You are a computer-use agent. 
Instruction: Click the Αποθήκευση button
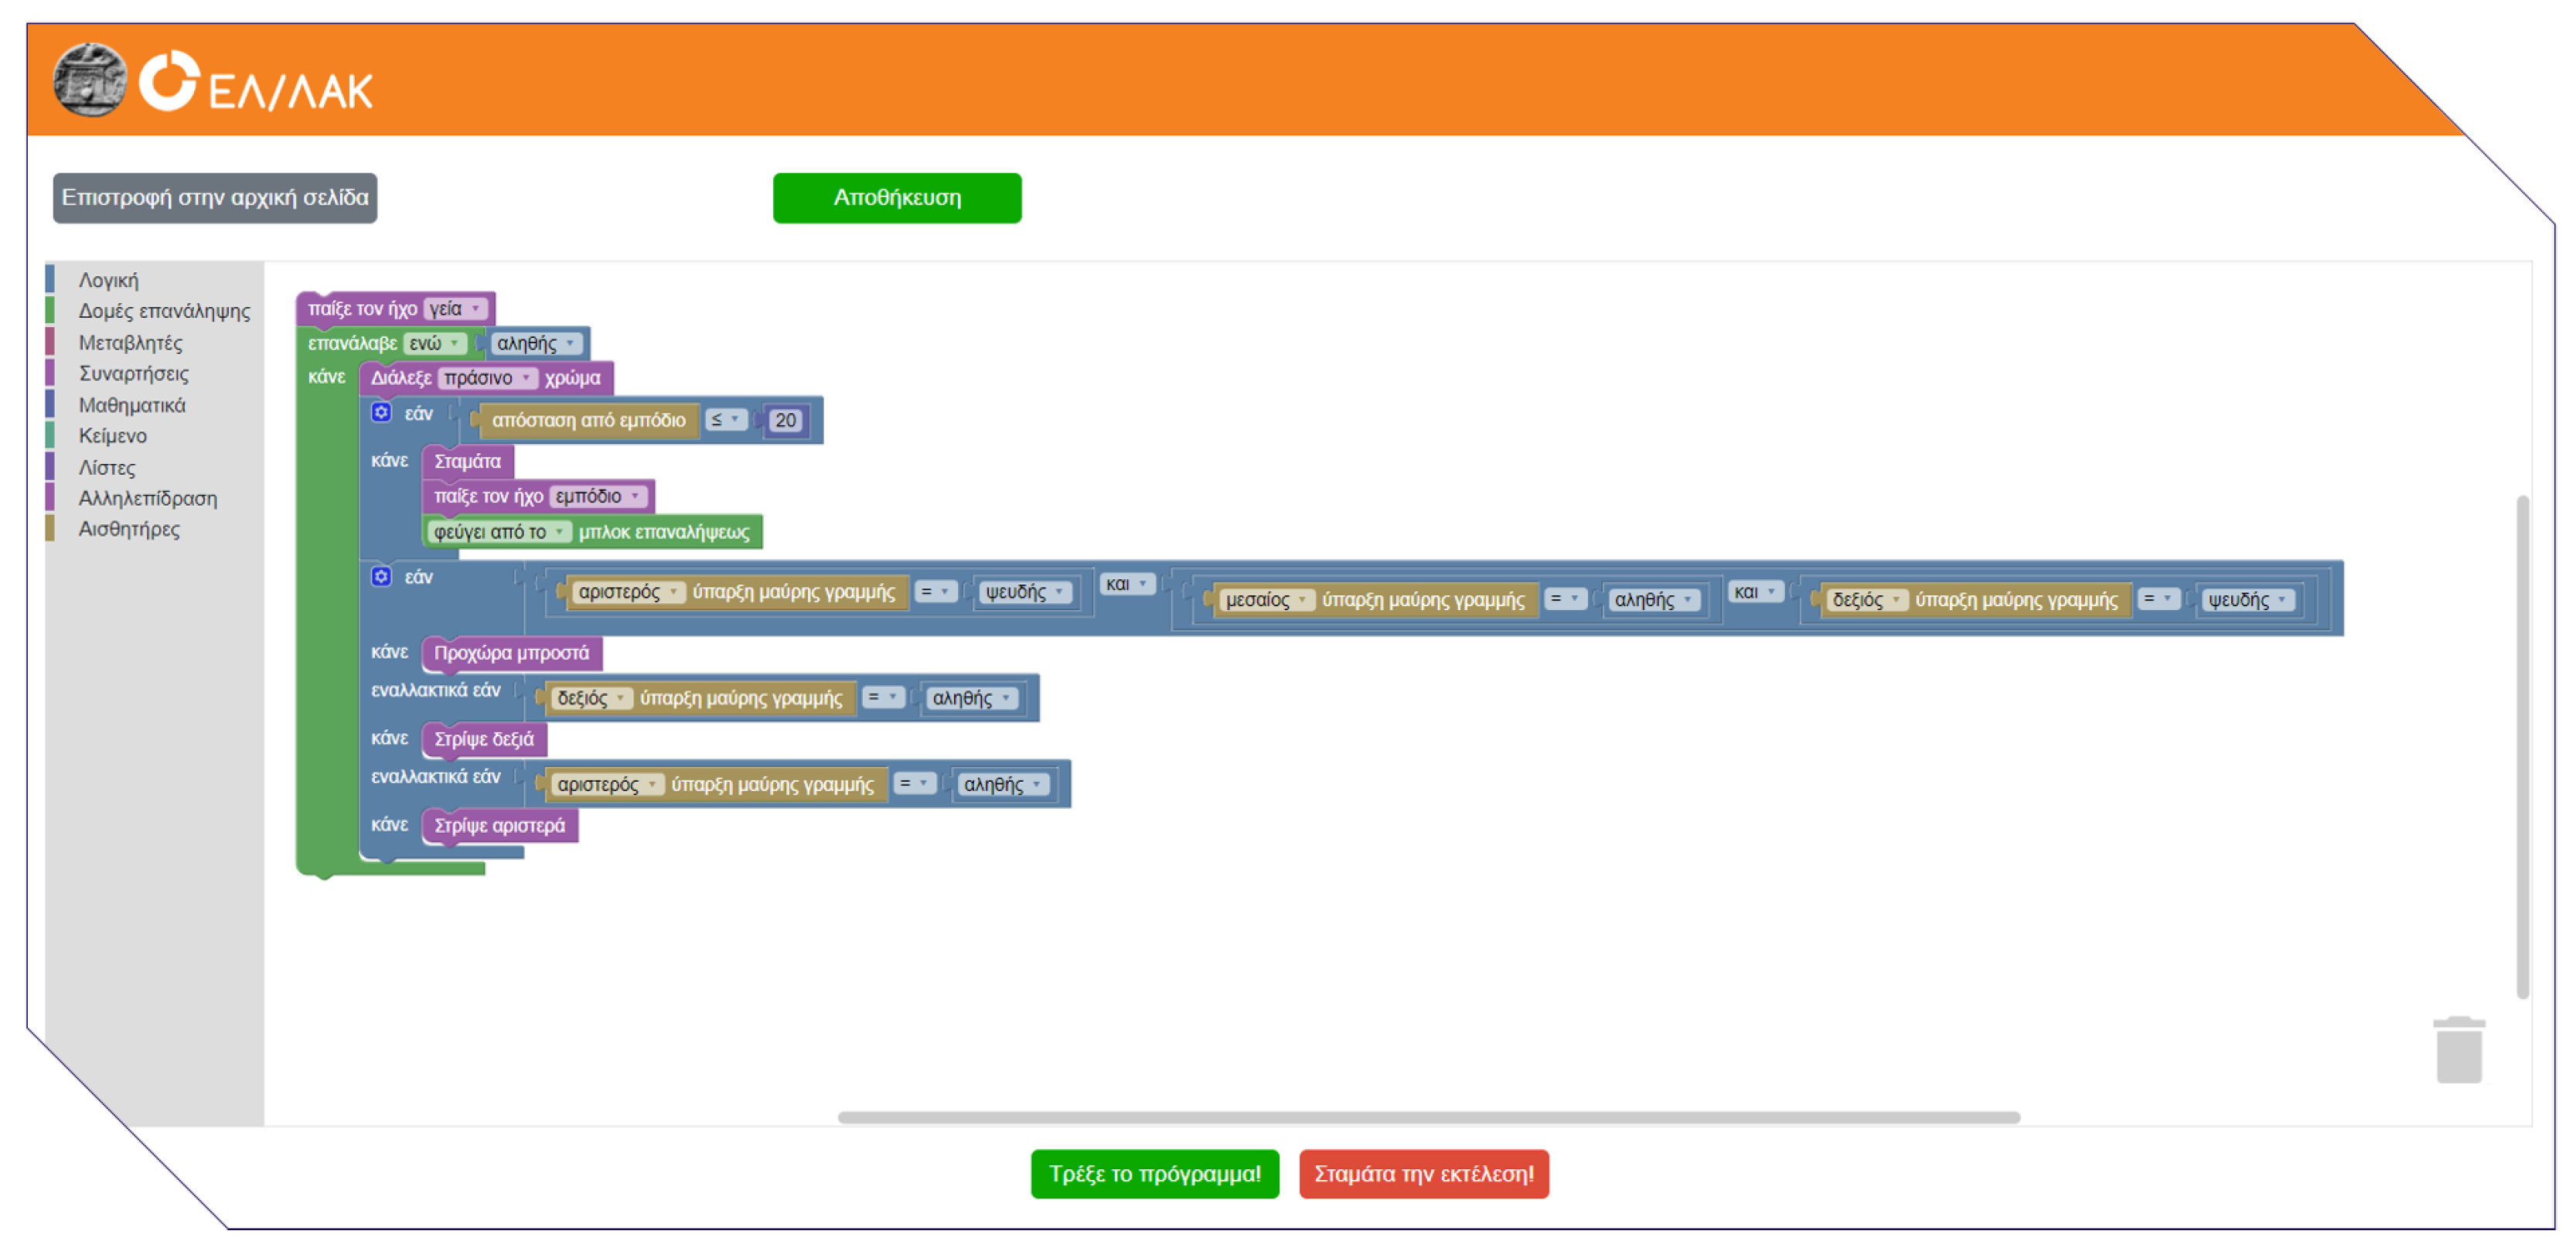pyautogui.click(x=896, y=198)
